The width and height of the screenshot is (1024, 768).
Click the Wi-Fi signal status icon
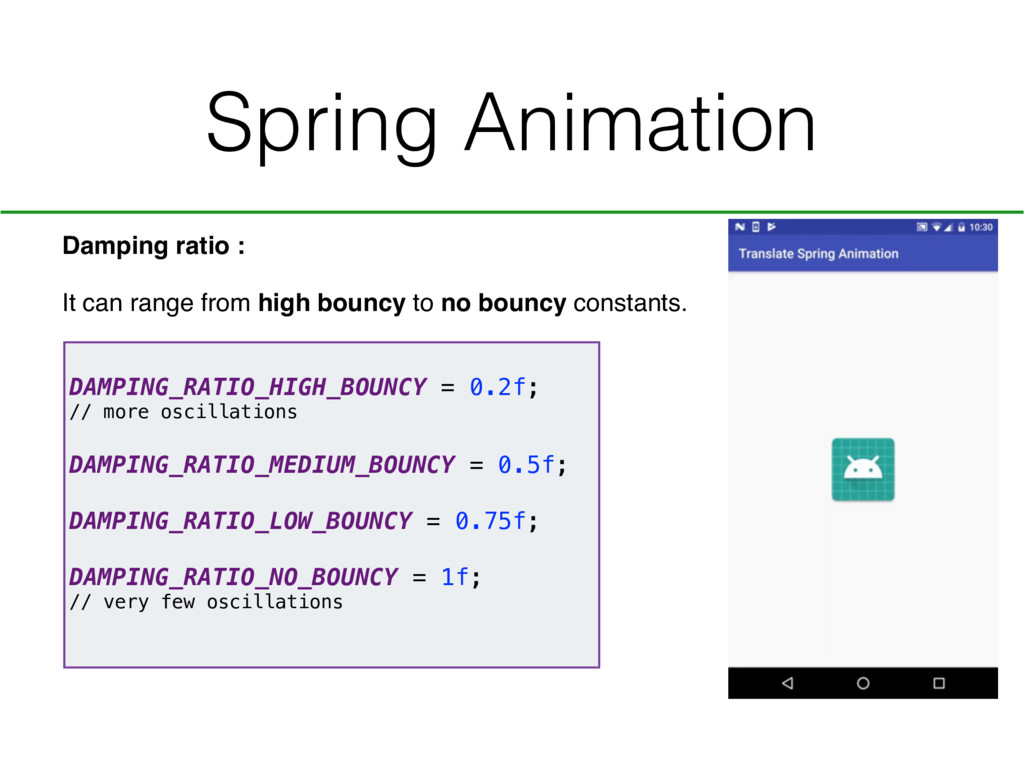coord(936,227)
